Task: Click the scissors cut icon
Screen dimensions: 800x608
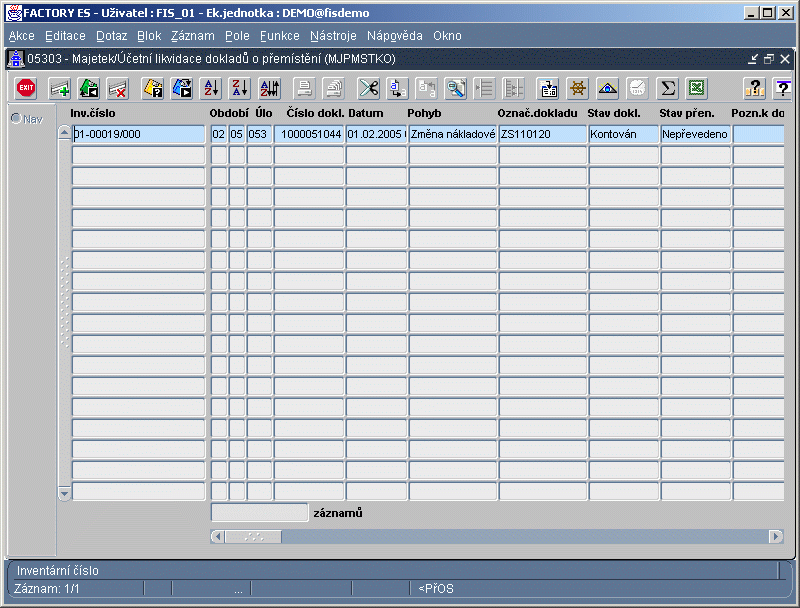Action: click(368, 88)
